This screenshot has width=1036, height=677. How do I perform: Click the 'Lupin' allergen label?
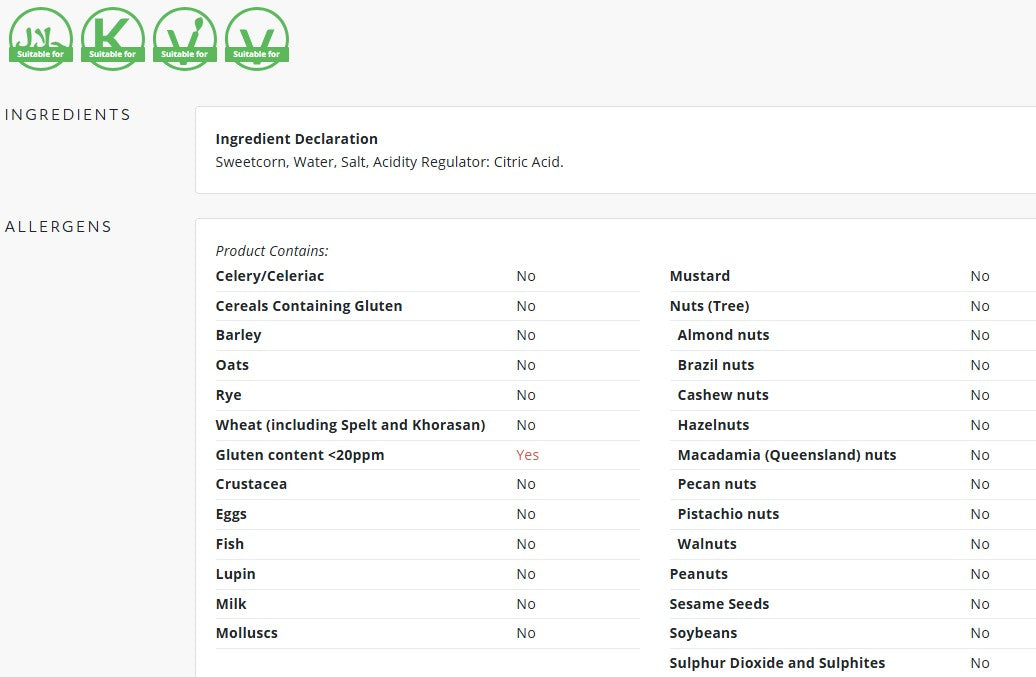coord(235,574)
